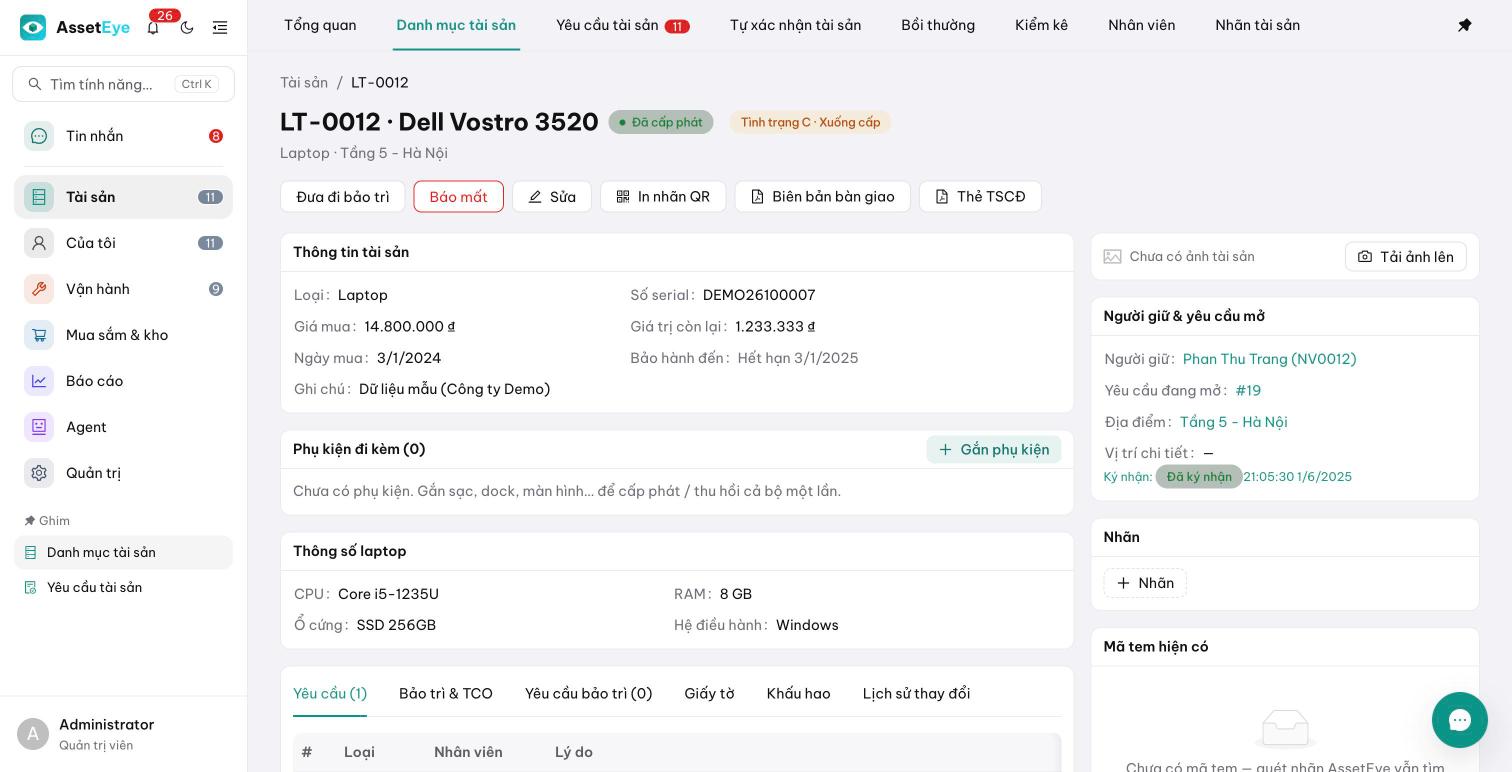Open Nhãn tài sản top tab

point(1257,25)
